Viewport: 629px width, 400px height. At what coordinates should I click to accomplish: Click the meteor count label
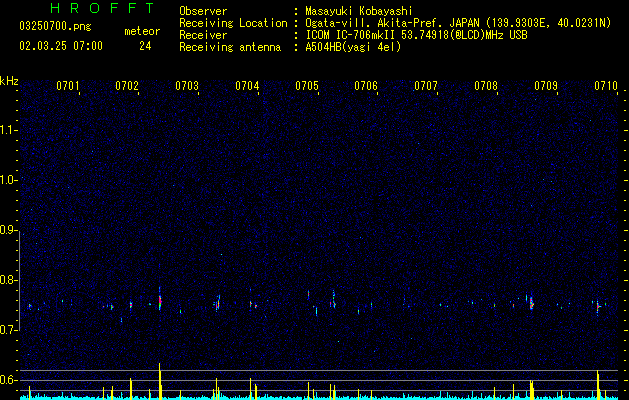(x=142, y=31)
